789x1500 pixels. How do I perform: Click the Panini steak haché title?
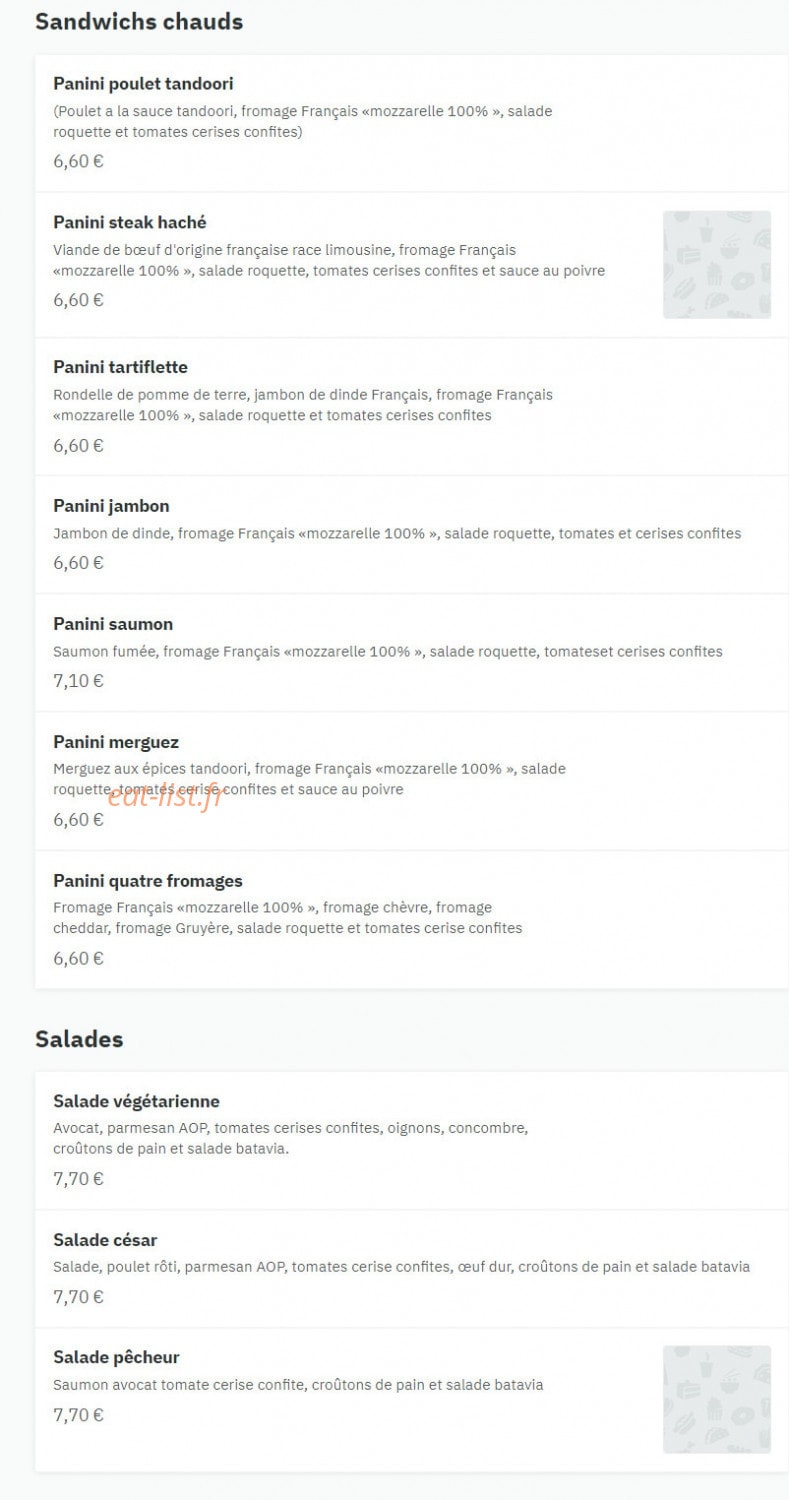coord(130,222)
